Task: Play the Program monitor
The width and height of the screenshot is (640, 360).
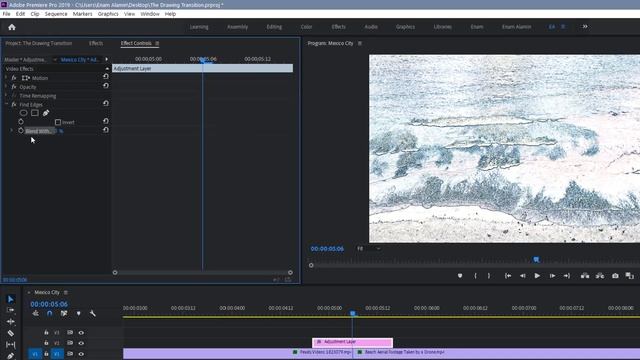Action: (537, 276)
